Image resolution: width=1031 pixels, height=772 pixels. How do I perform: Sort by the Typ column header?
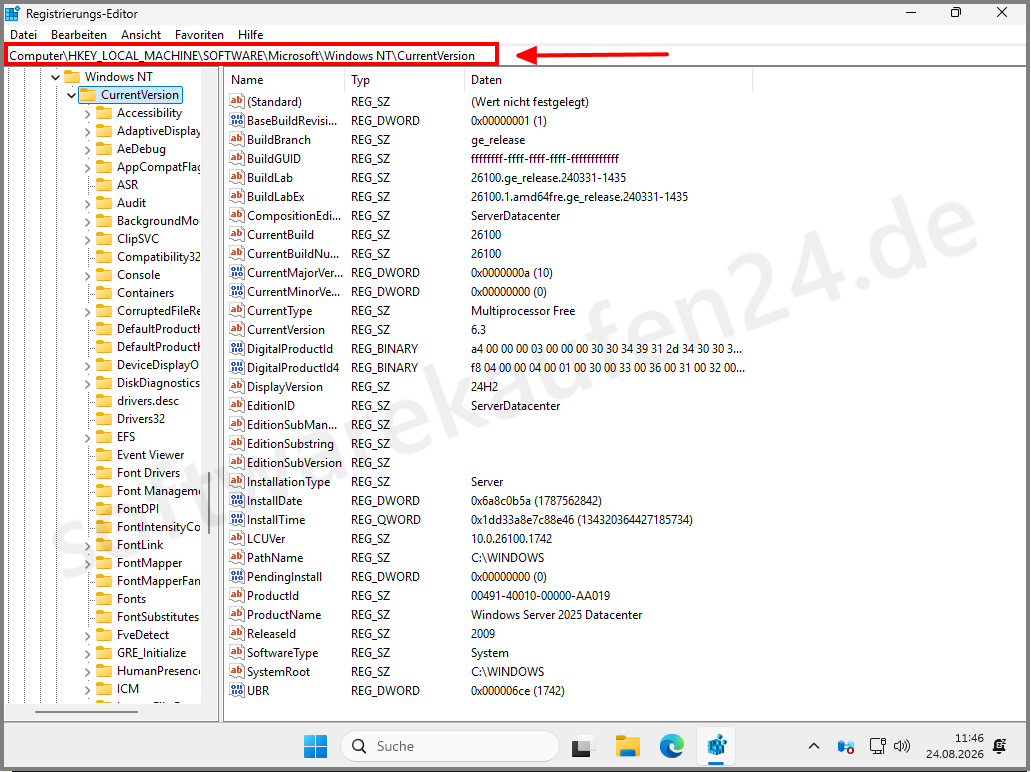tap(404, 80)
